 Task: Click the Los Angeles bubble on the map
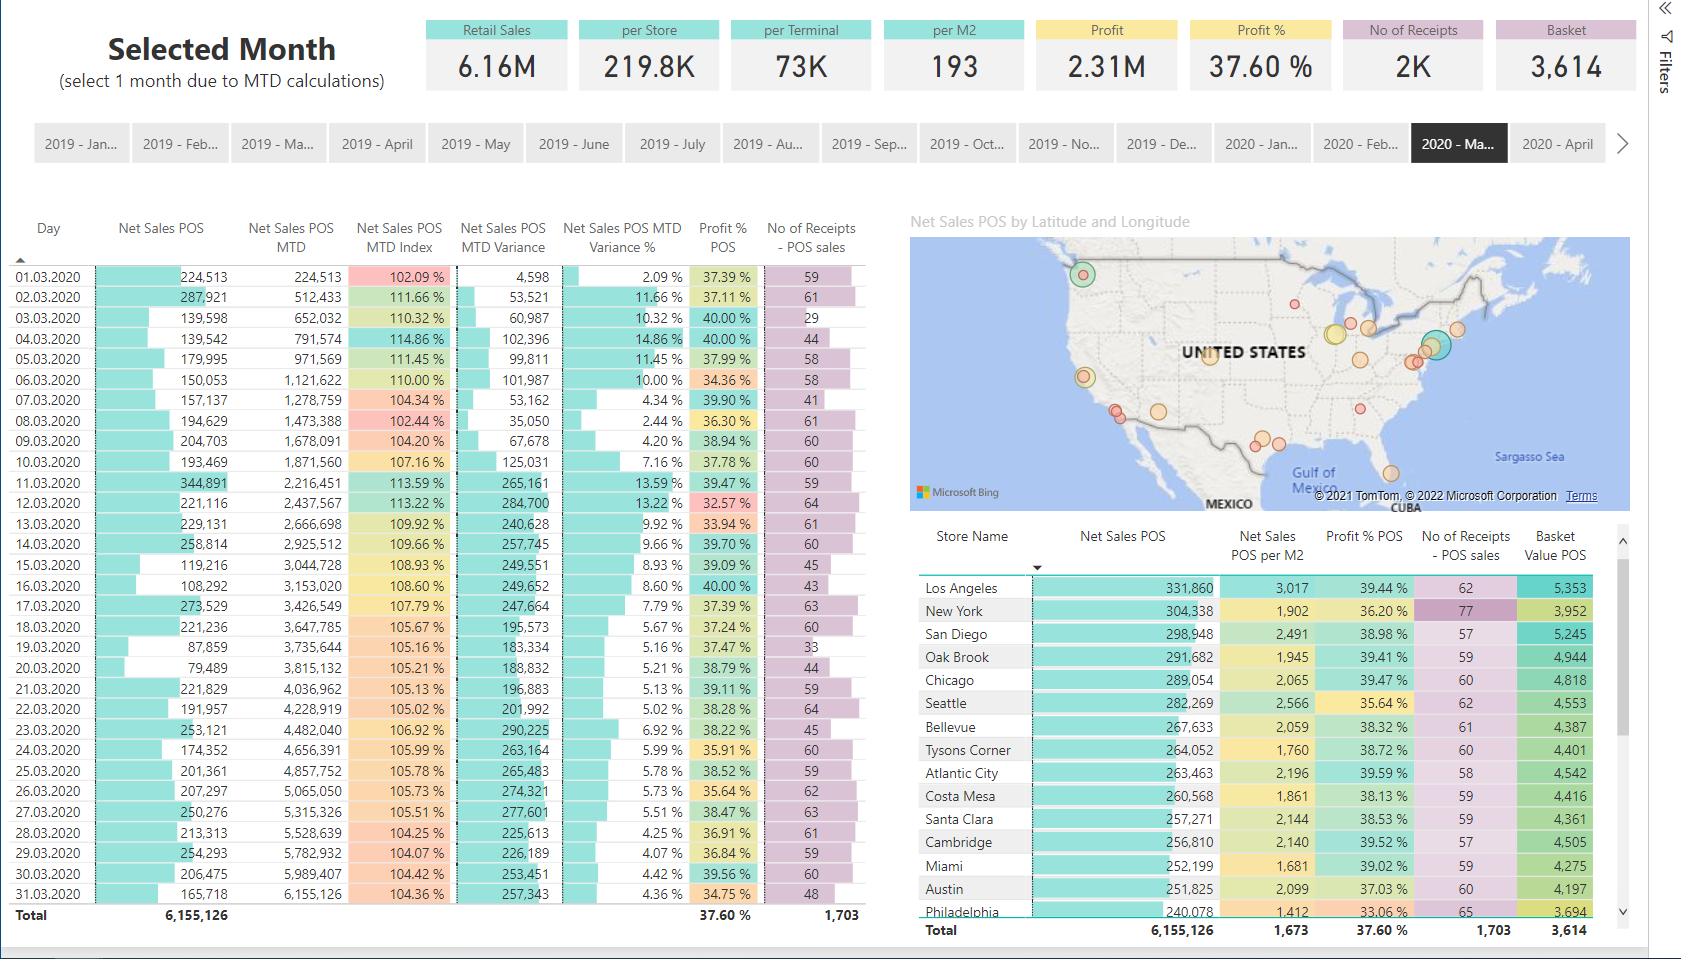pyautogui.click(x=1116, y=410)
